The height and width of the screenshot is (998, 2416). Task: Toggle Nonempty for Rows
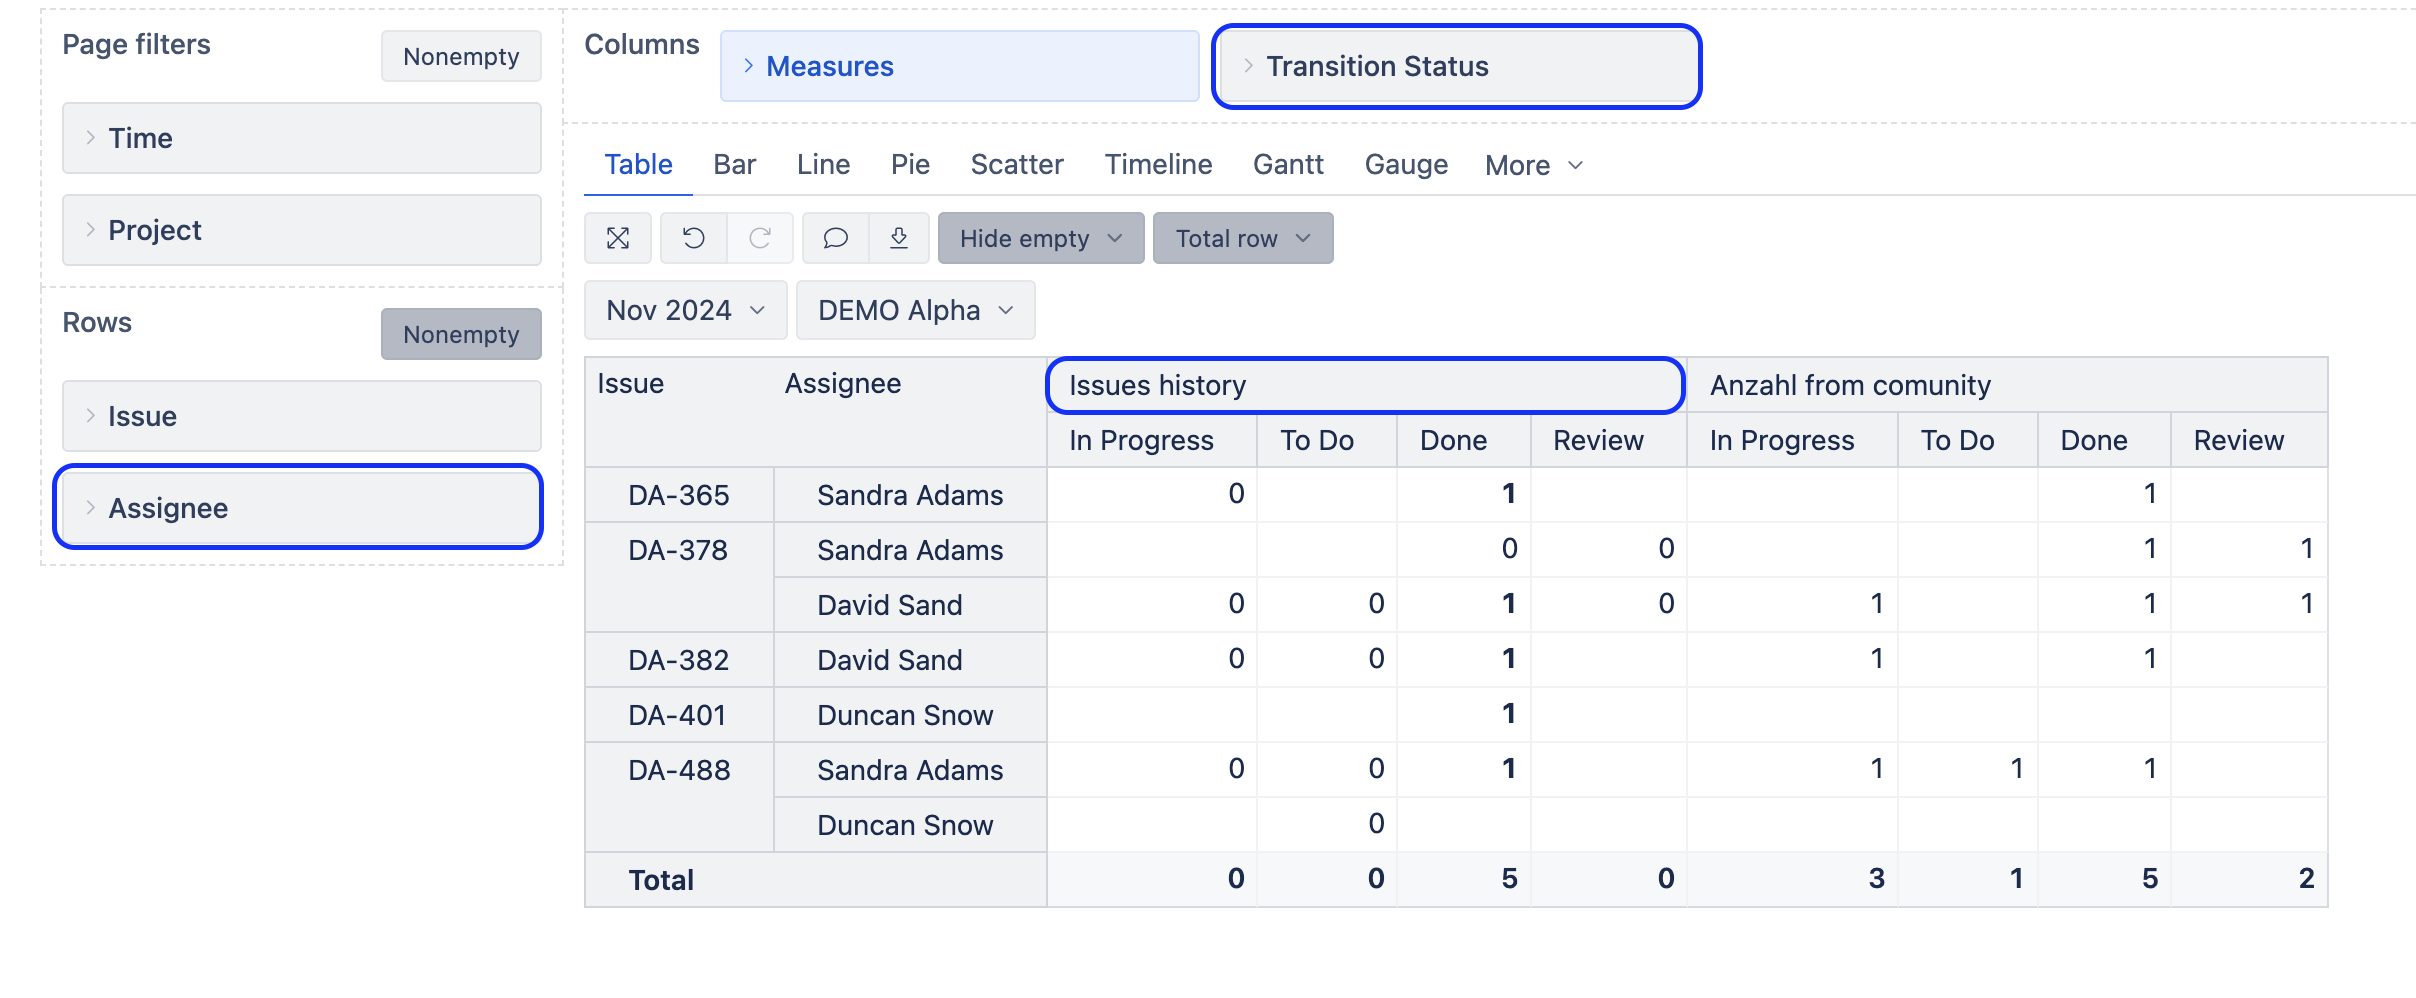tap(461, 335)
